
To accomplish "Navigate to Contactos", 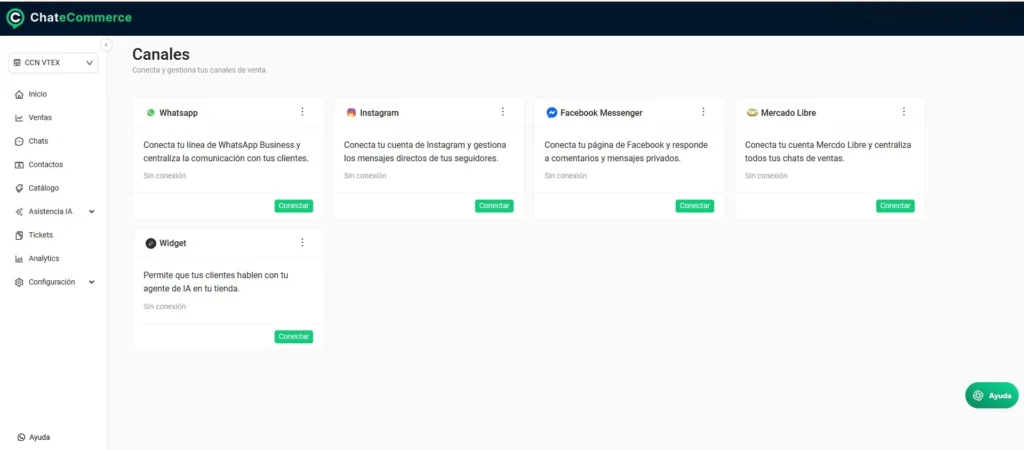I will 46,165.
